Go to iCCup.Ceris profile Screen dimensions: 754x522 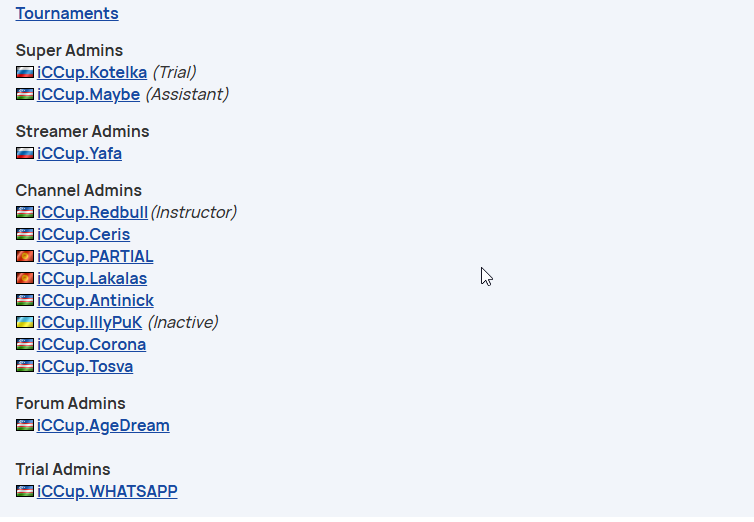(x=84, y=234)
